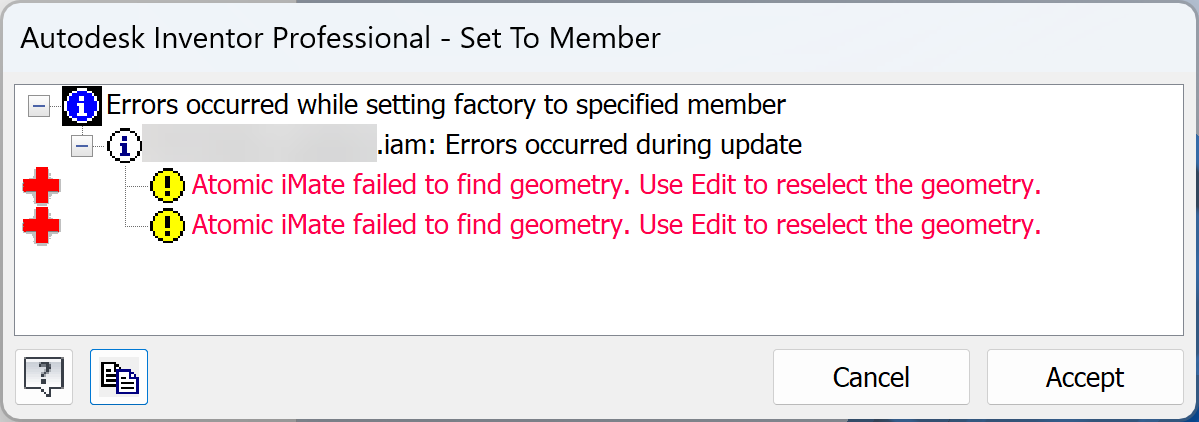This screenshot has height=422, width=1199.
Task: Click the second yellow warning icon
Action: click(x=167, y=226)
